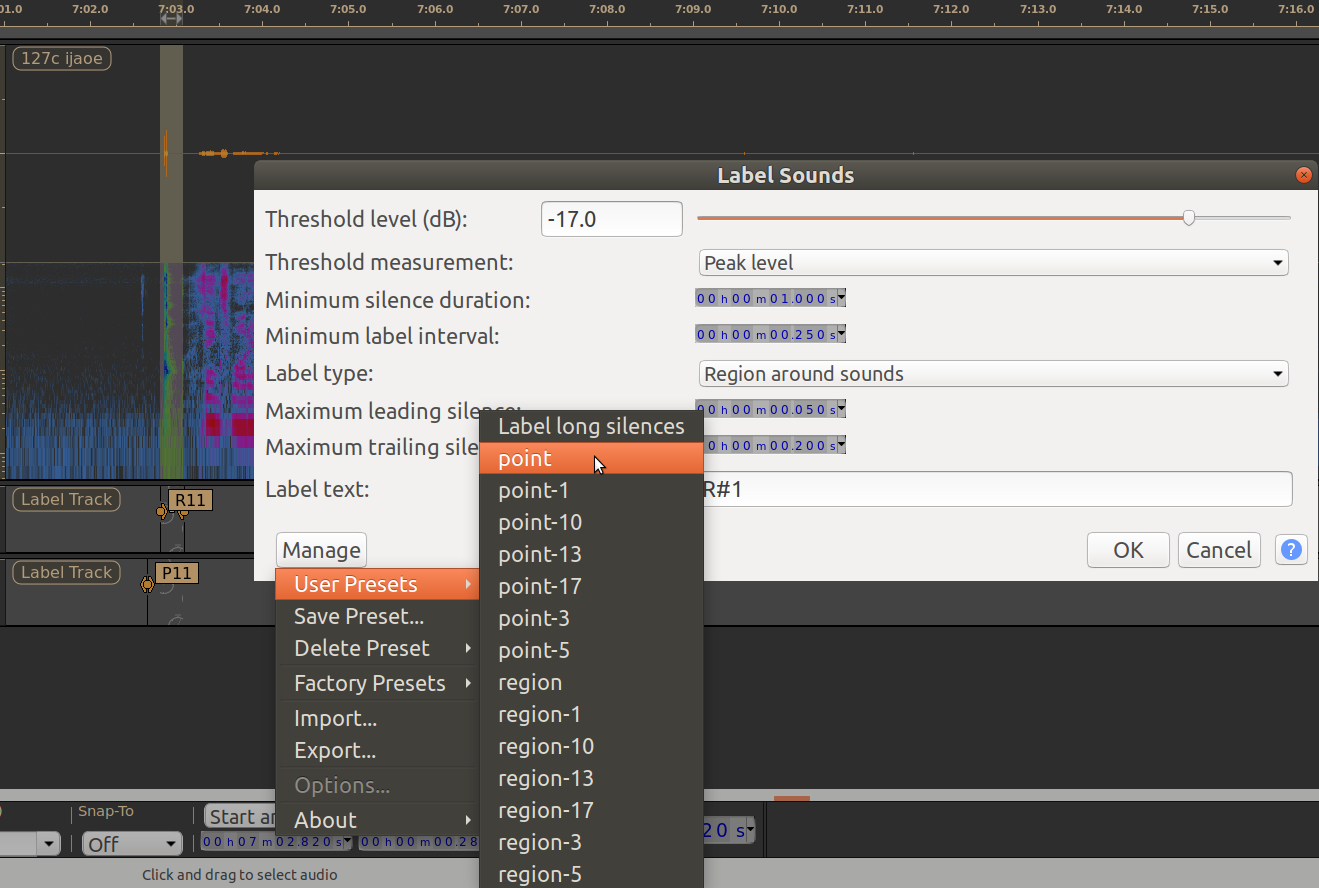The width and height of the screenshot is (1319, 888).
Task: Click the R11 label's circular drag handle
Action: pos(162,511)
